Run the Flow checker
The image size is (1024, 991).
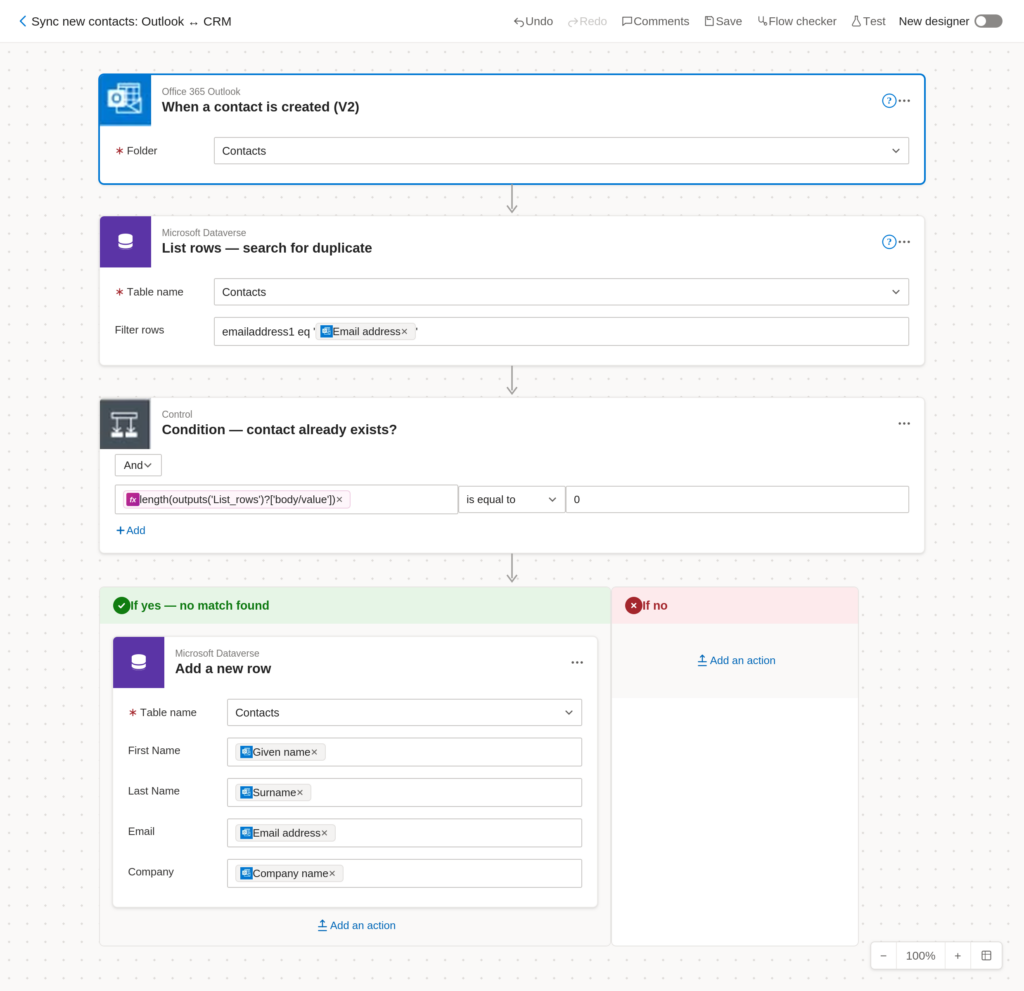[797, 22]
